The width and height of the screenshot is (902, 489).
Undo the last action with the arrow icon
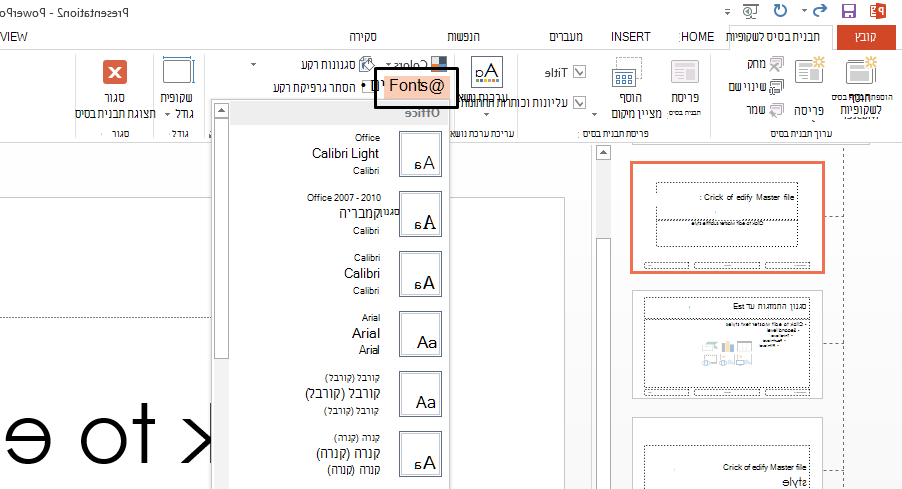(820, 10)
